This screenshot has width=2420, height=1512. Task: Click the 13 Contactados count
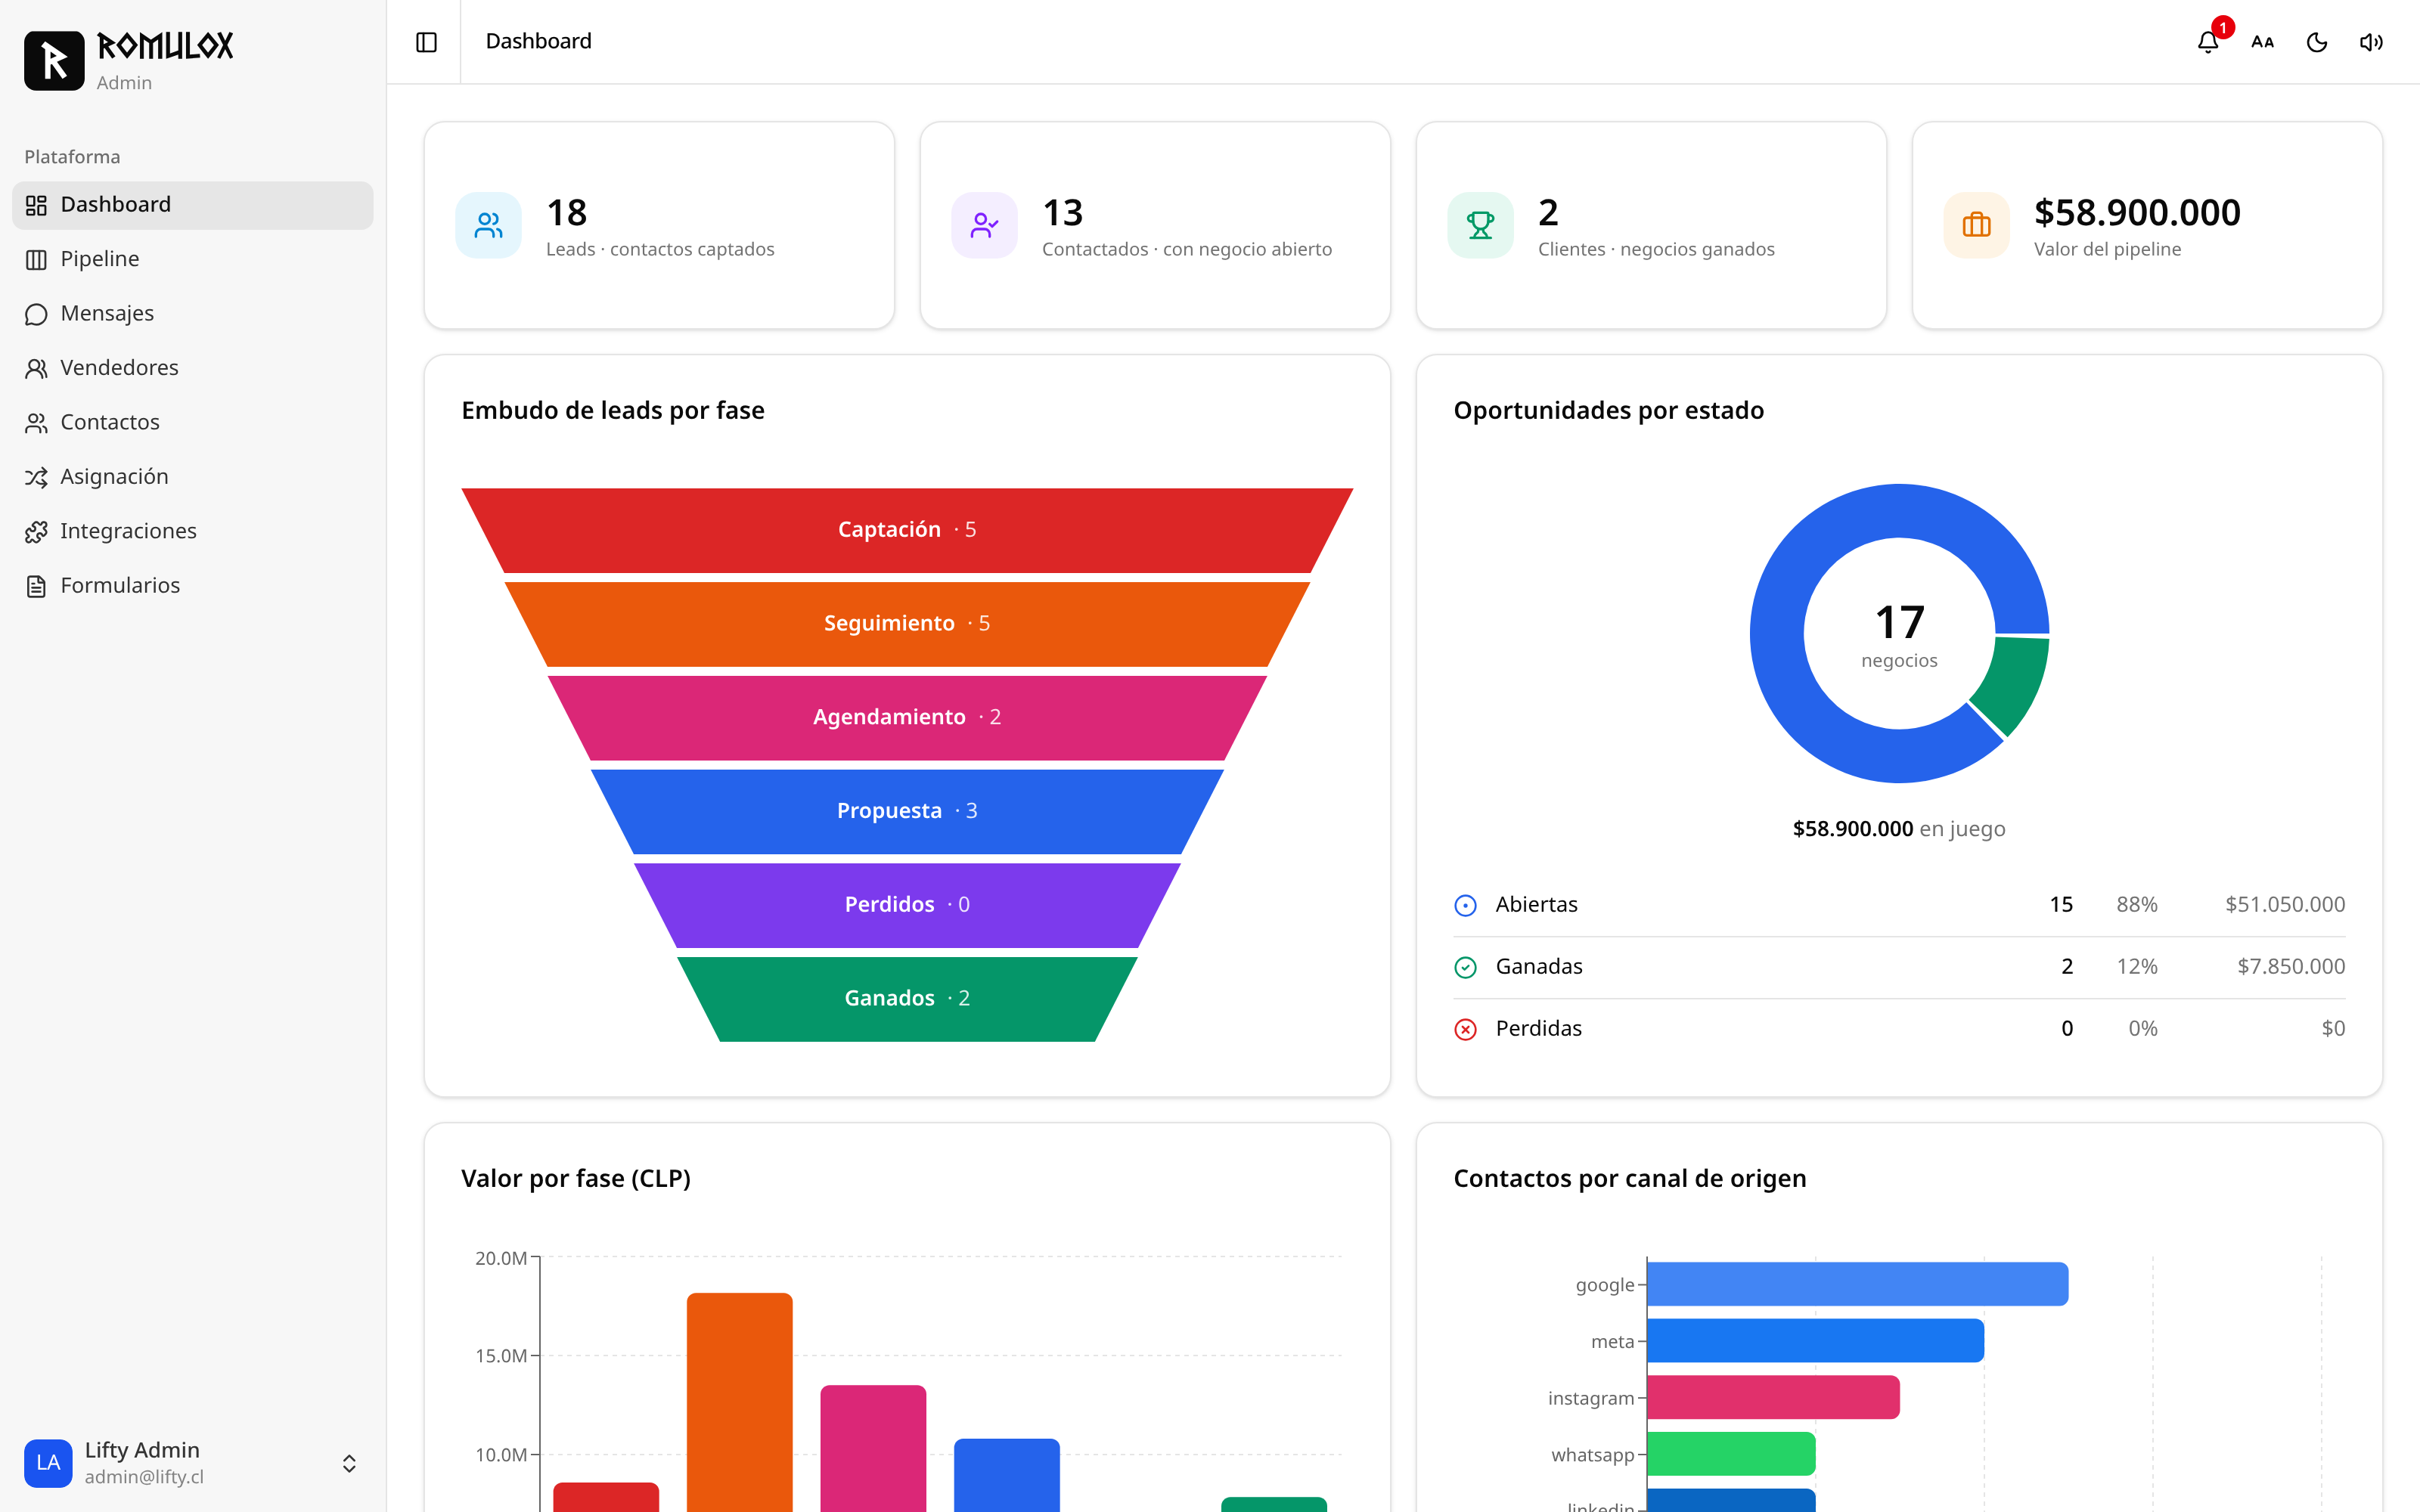click(x=1063, y=212)
